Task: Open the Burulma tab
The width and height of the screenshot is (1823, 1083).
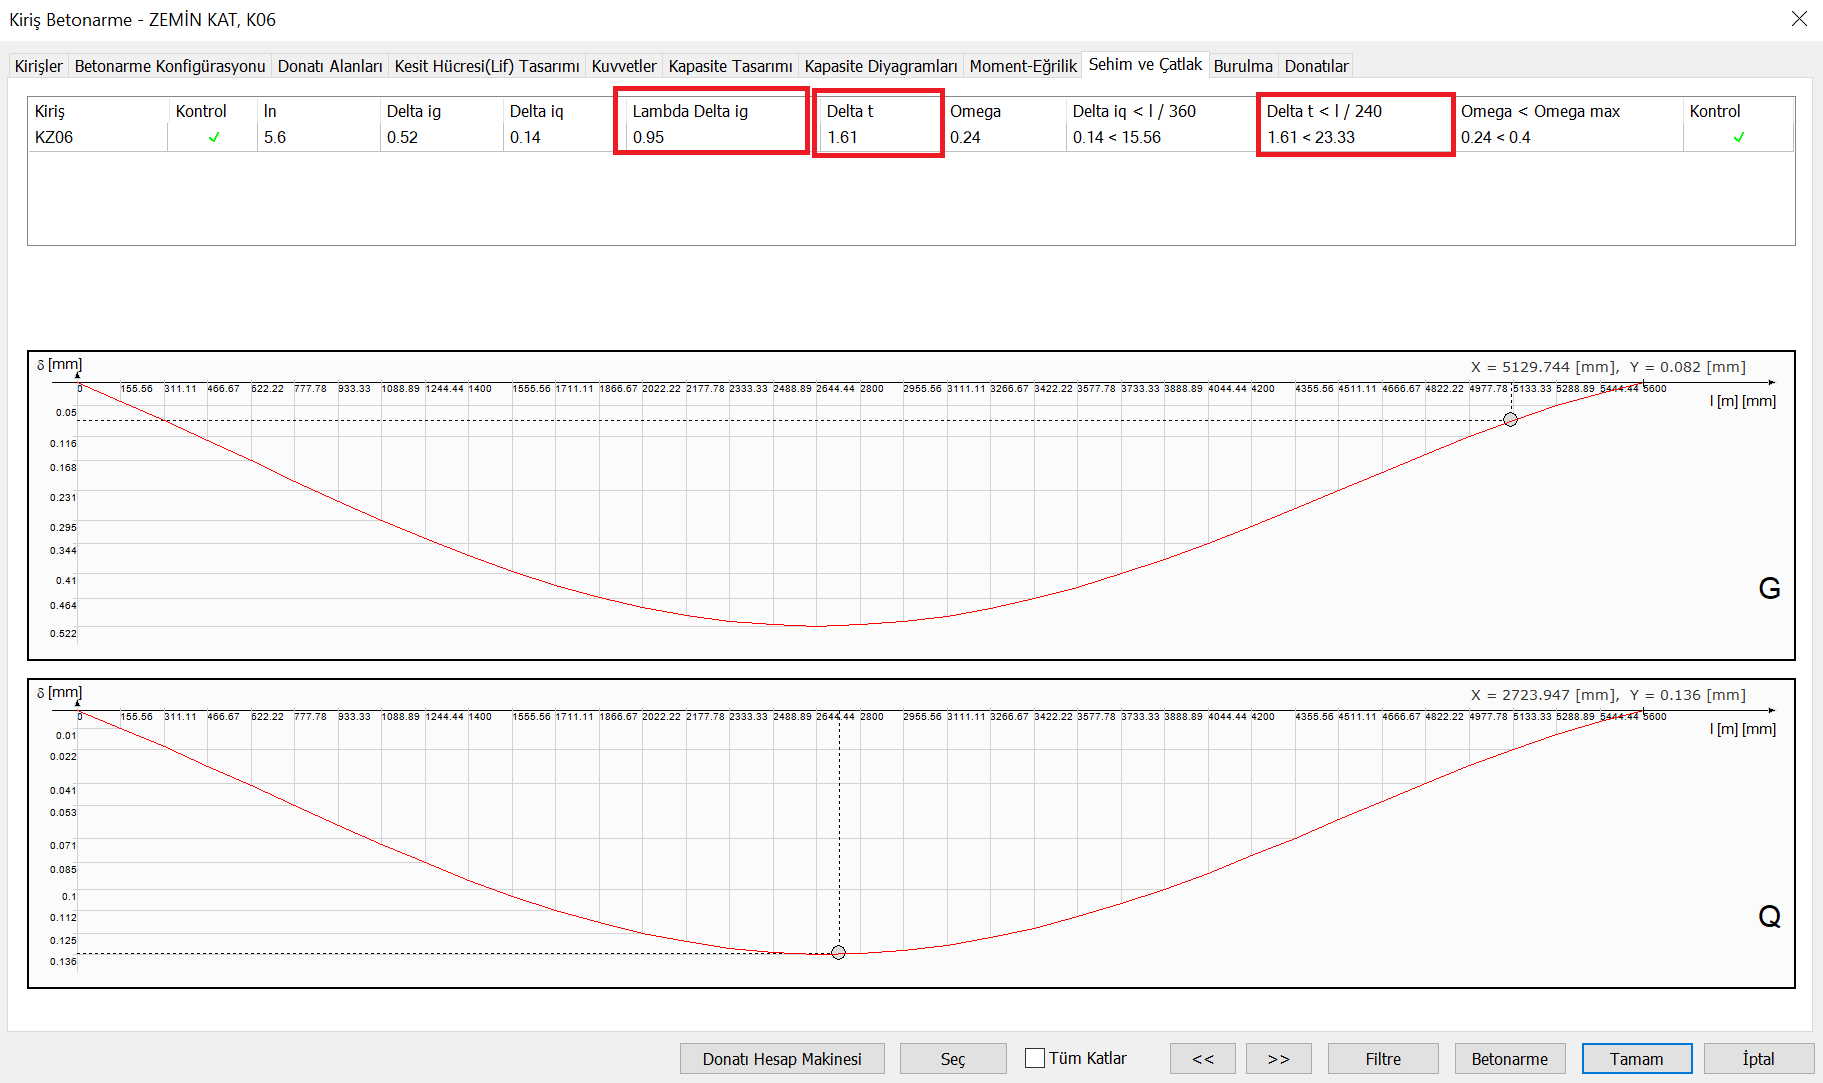Action: (x=1243, y=66)
